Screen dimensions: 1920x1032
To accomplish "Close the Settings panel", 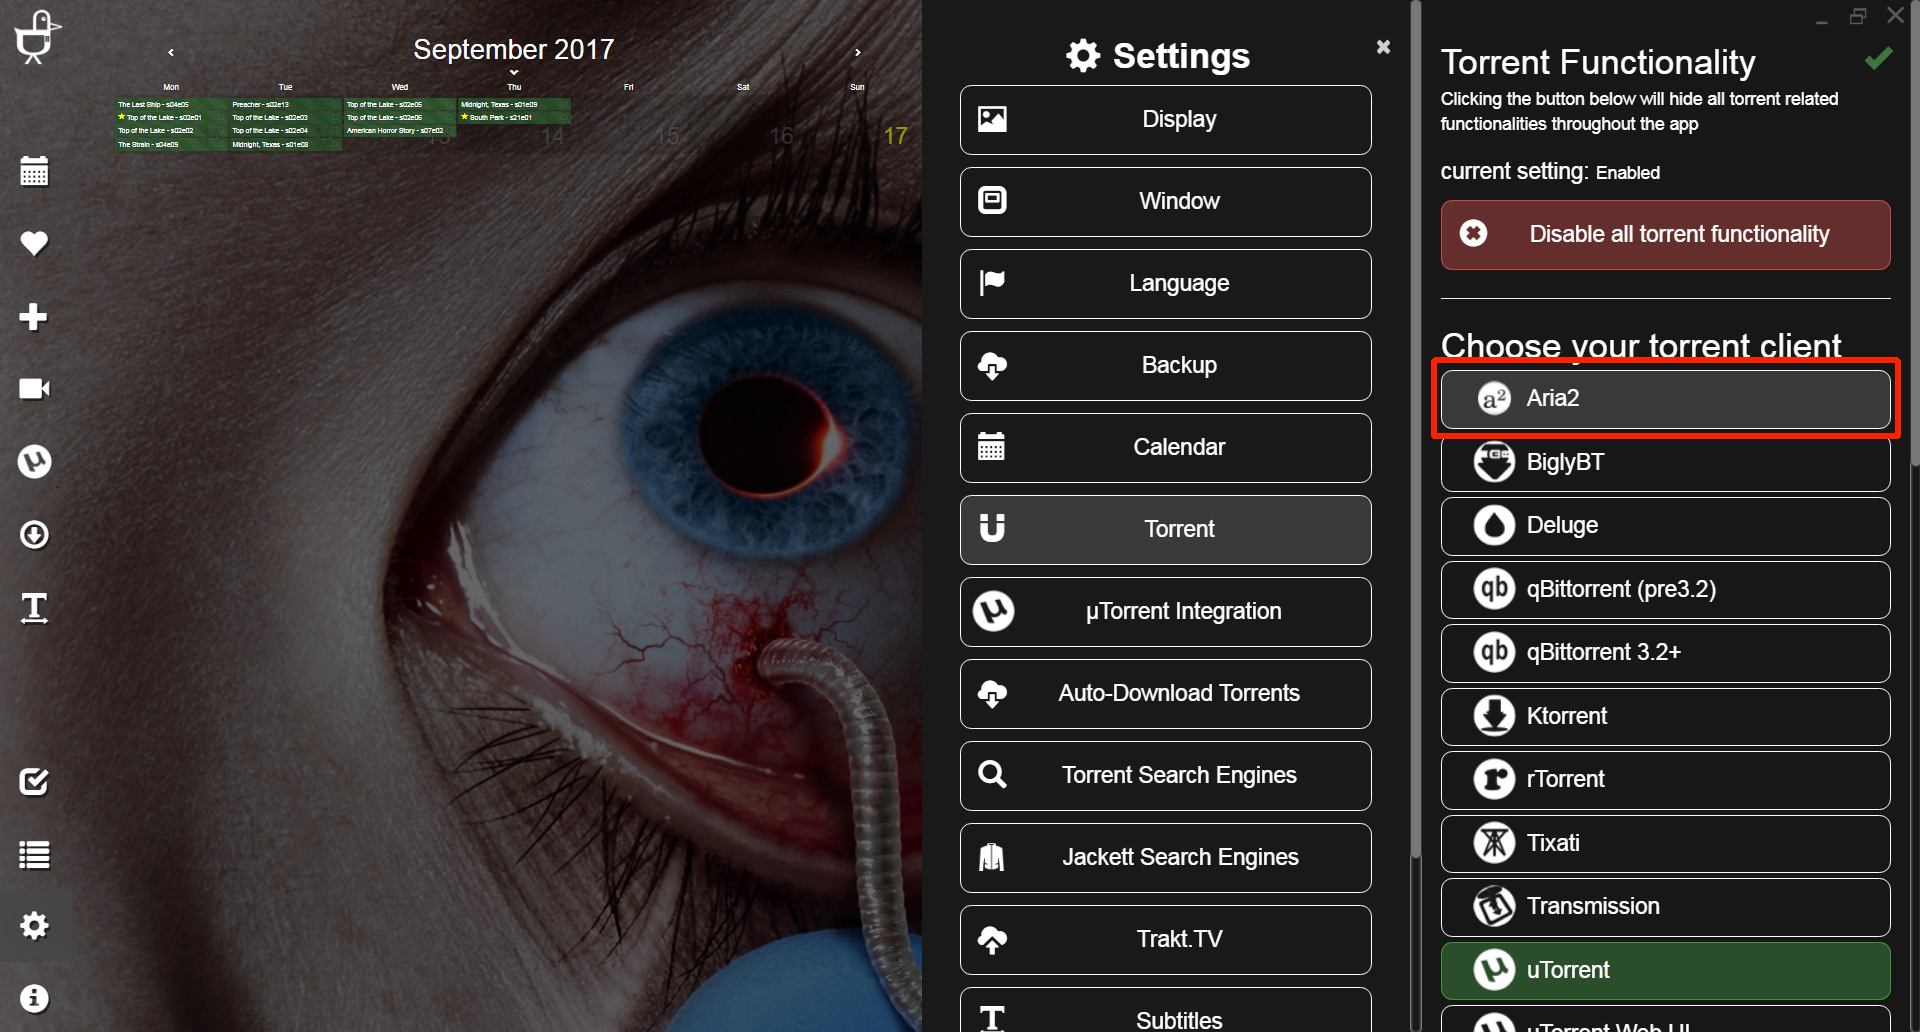I will 1383,47.
